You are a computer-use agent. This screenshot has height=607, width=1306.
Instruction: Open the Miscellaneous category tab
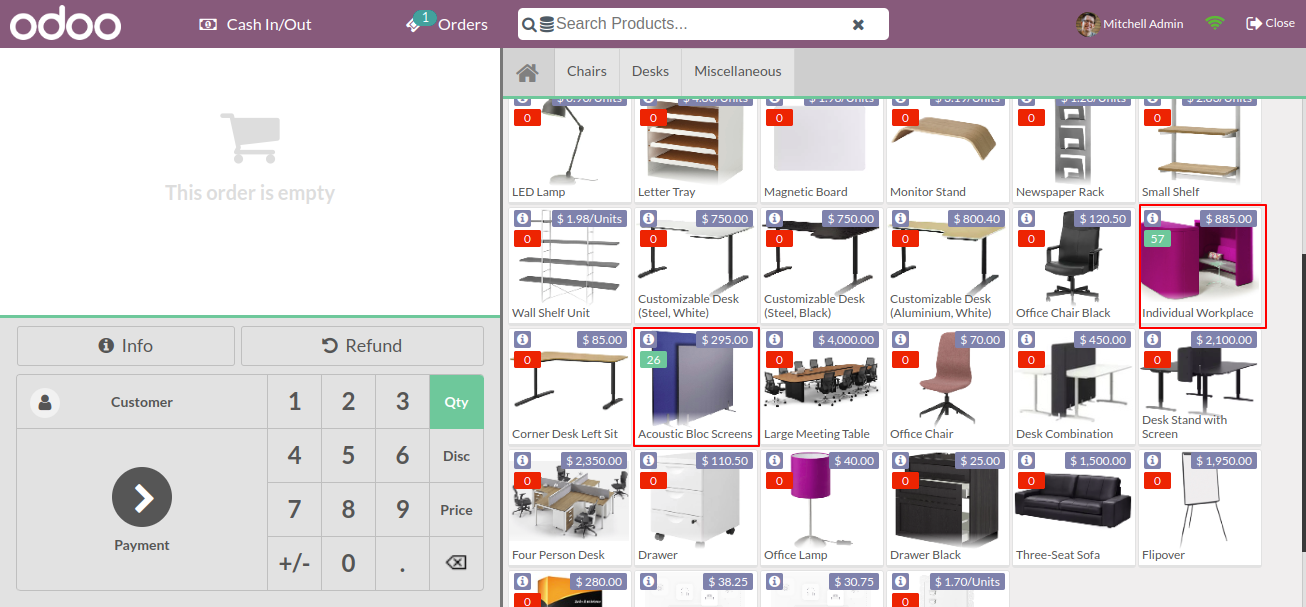tap(738, 72)
